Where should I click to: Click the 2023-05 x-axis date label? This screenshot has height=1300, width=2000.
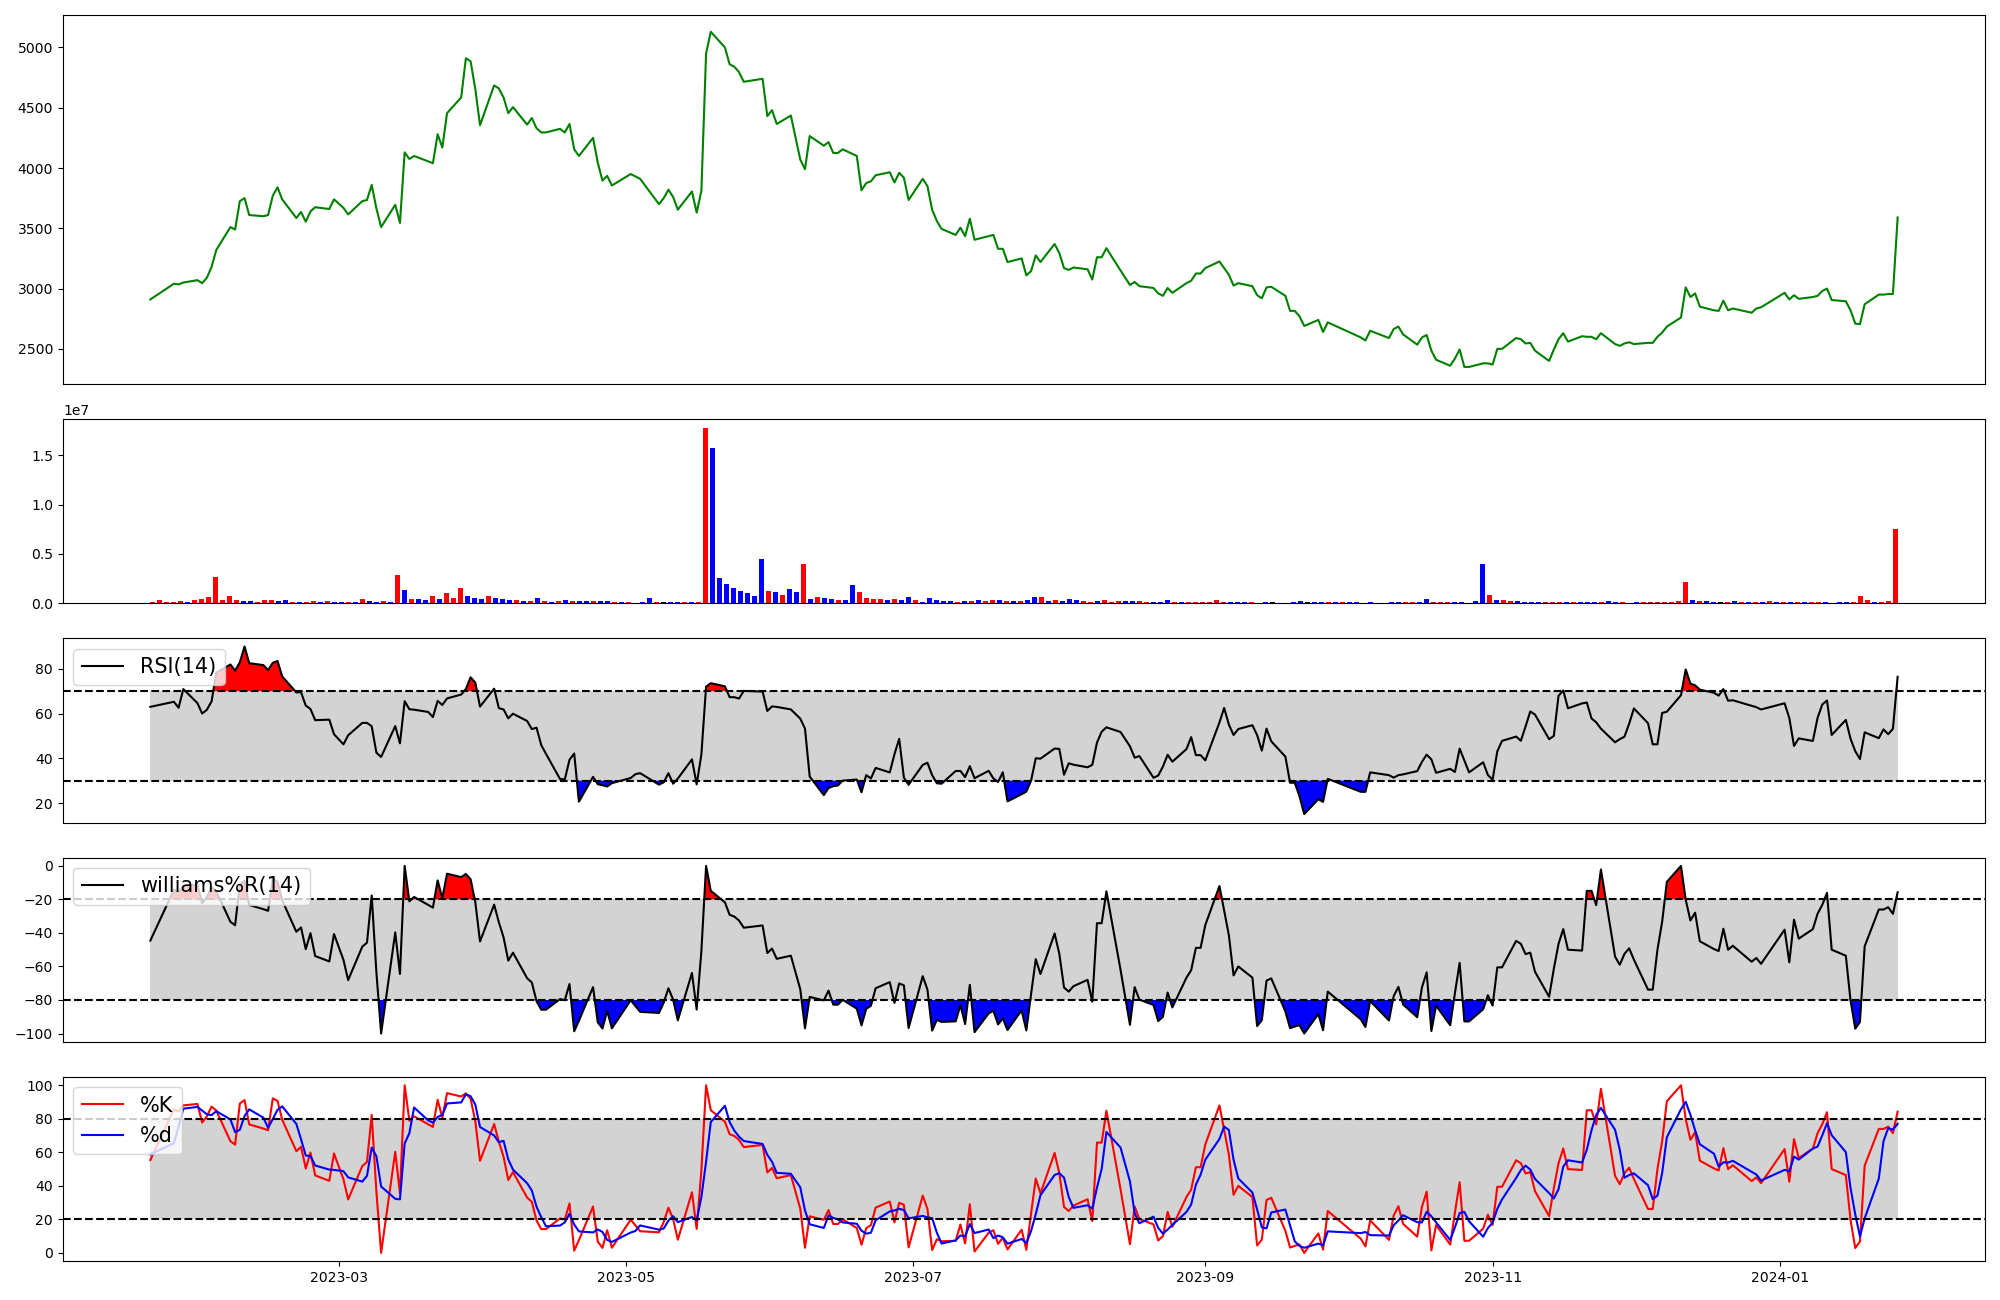click(626, 1277)
